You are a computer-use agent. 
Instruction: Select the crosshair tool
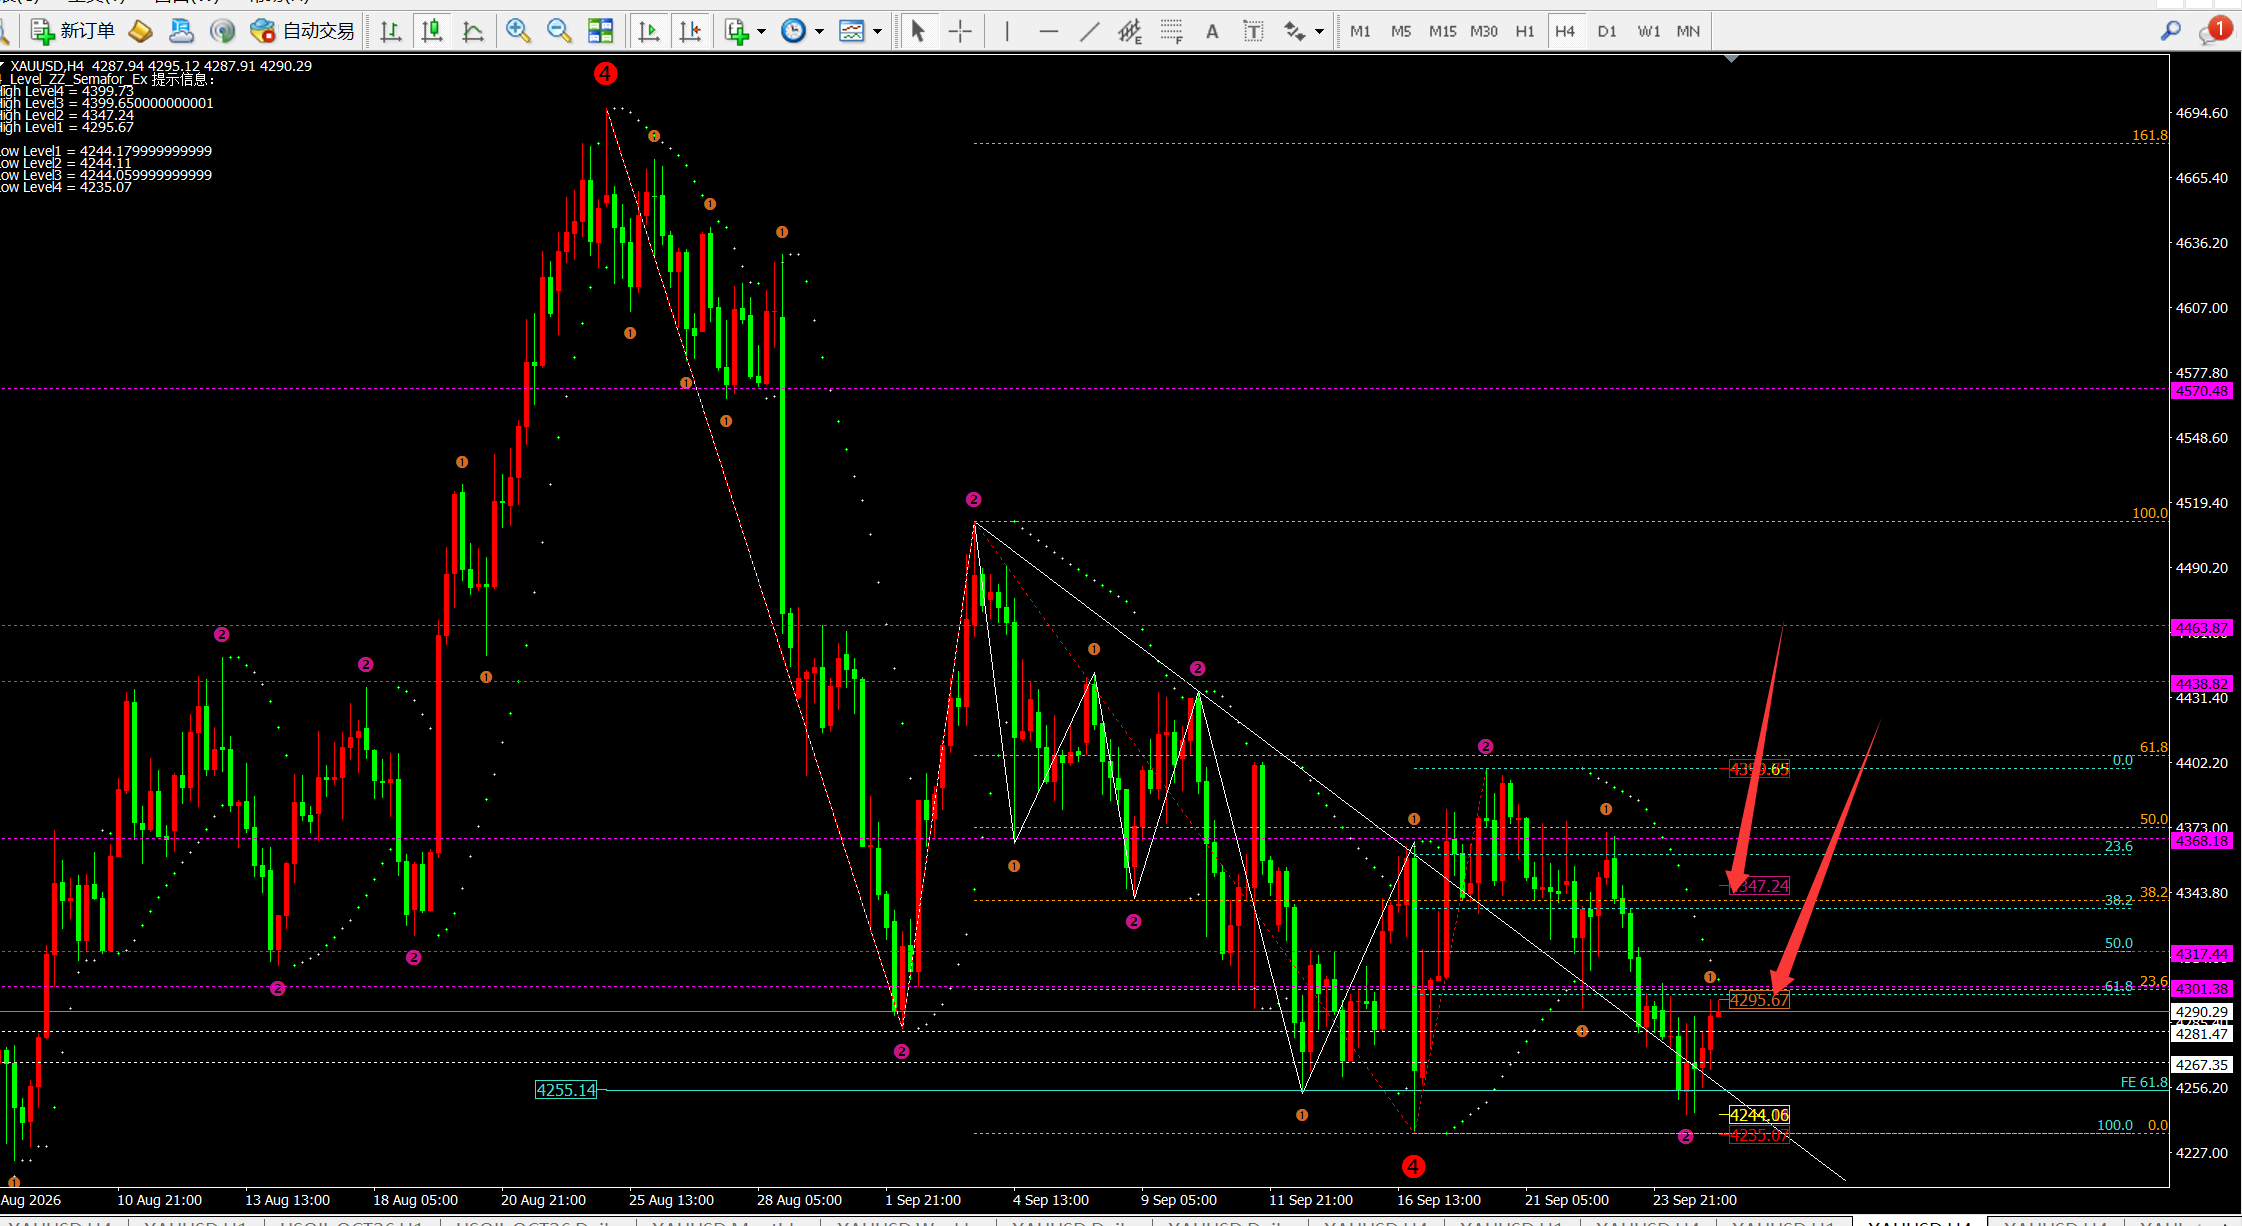tap(960, 31)
